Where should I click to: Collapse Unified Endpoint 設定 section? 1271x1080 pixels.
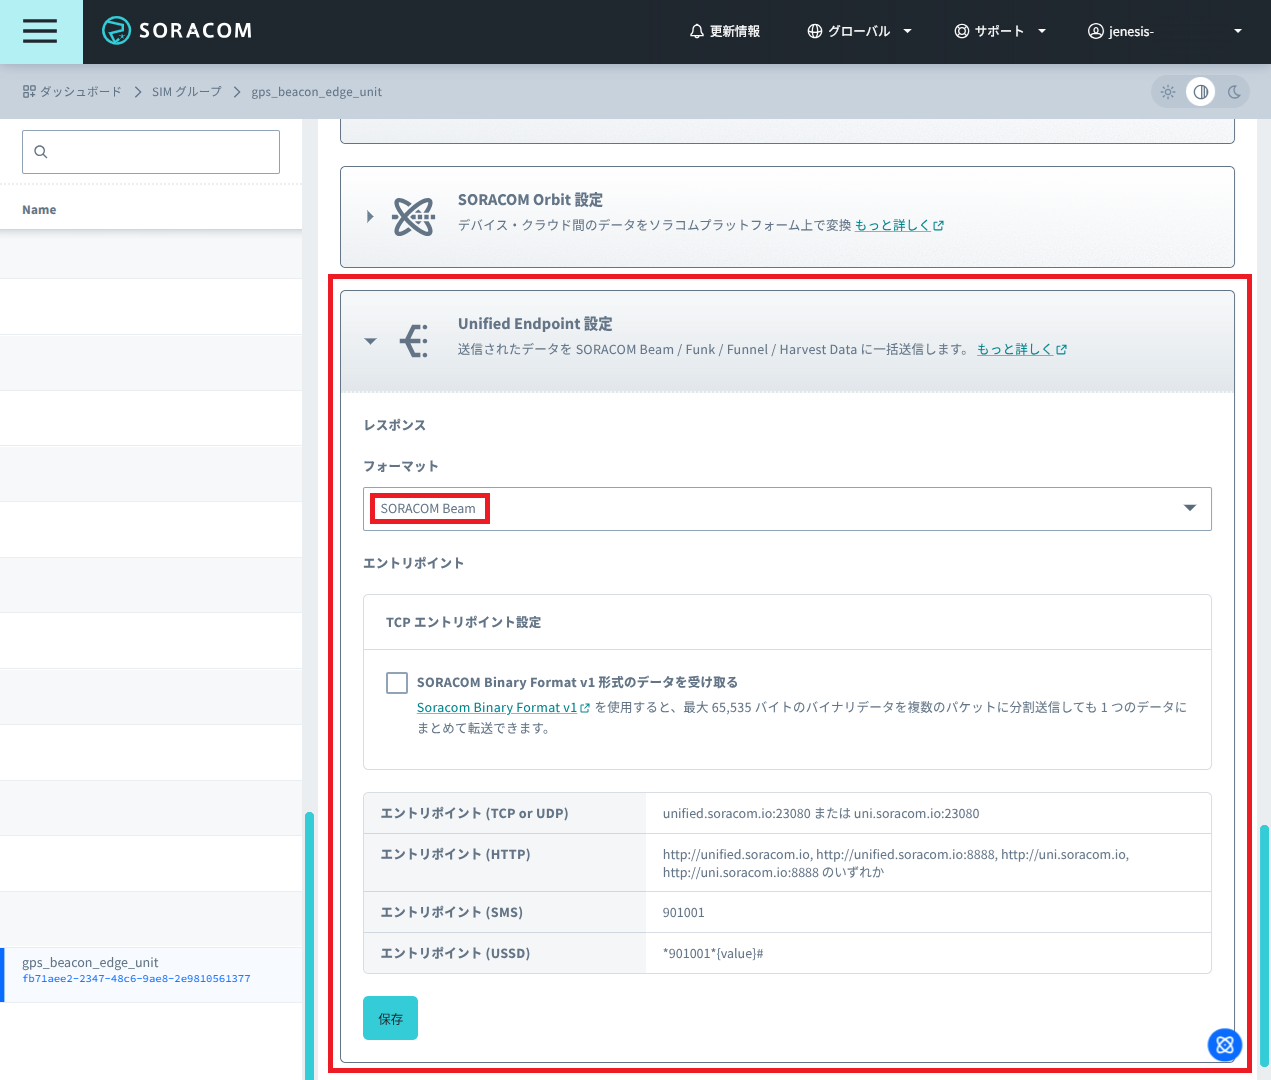371,341
